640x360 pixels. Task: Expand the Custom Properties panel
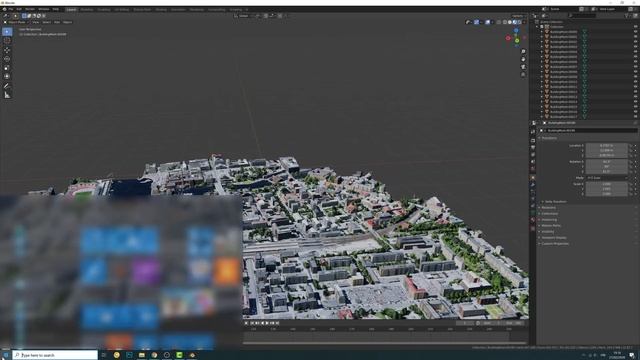[554, 244]
